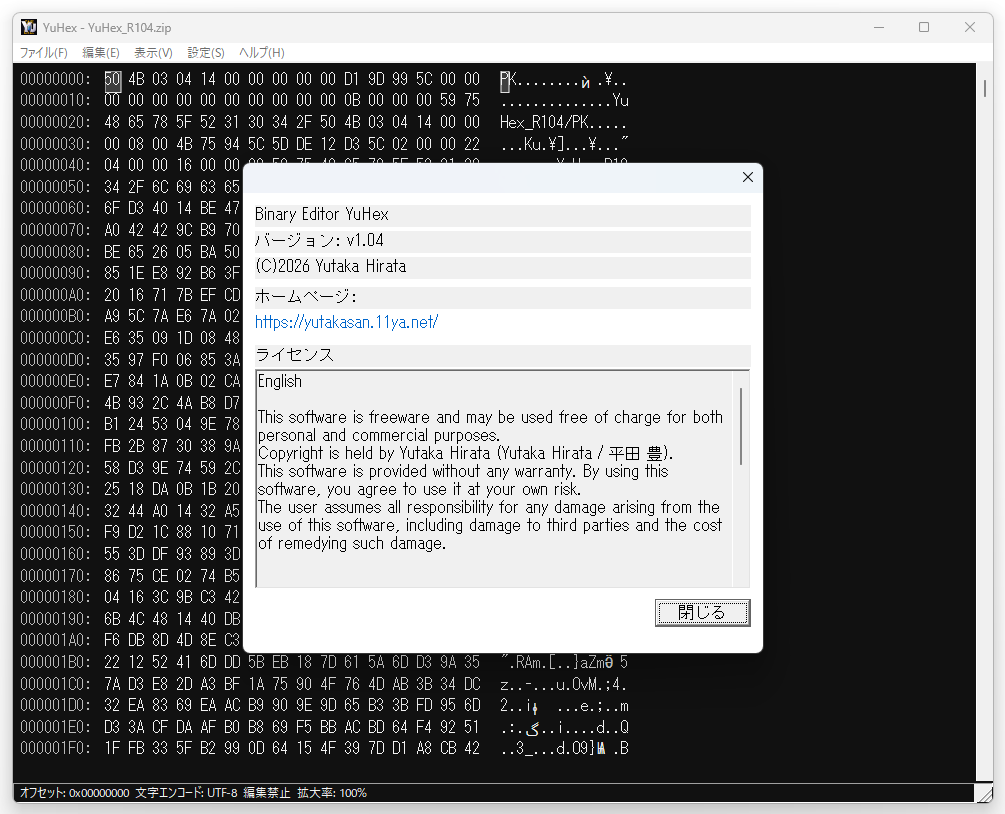The image size is (1005, 814).
Task: Open the 表示(V) menu
Action: 153,53
